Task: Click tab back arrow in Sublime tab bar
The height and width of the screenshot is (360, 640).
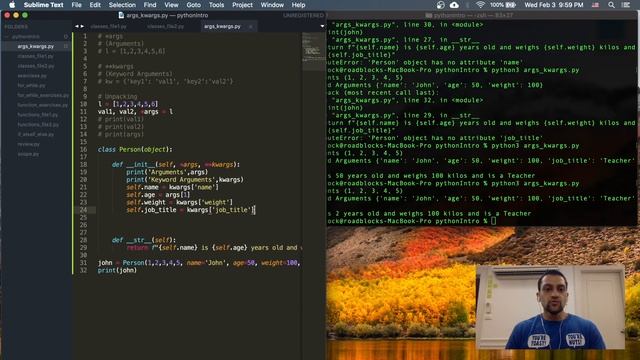Action: [76, 26]
